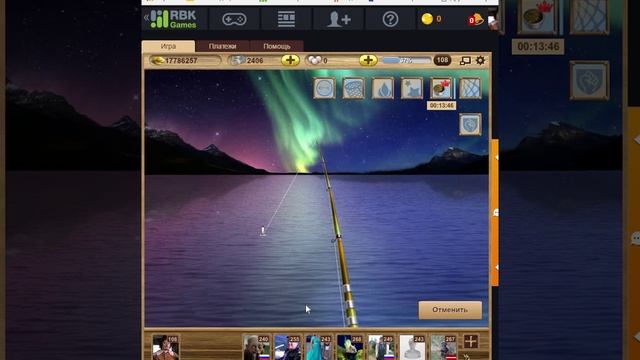
Task: Switch to the Помощь tab
Action: pyautogui.click(x=277, y=46)
